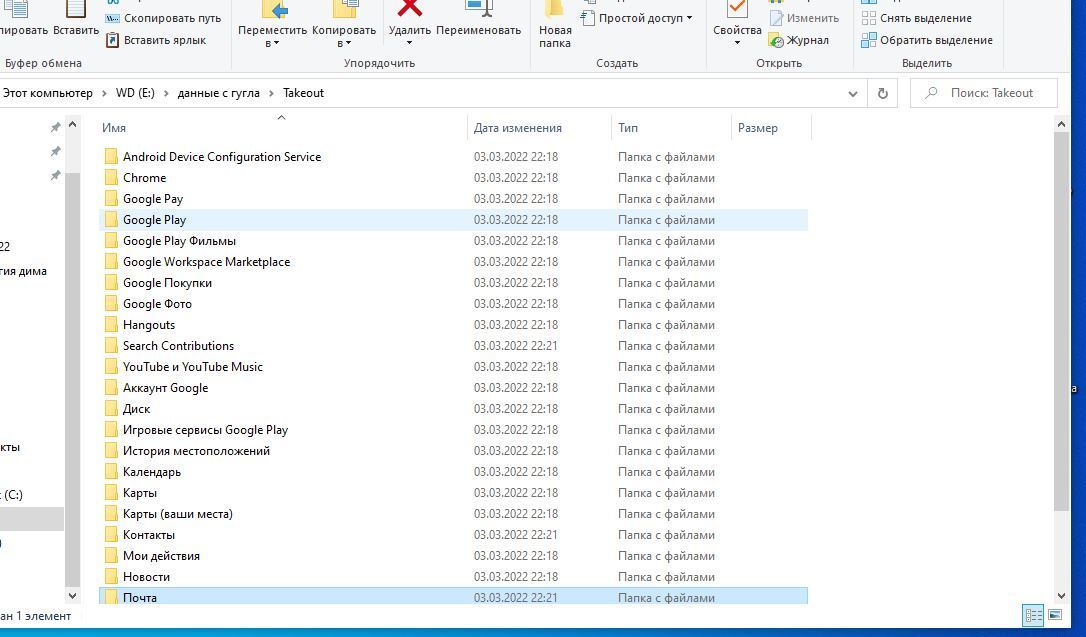Click Invert selection (Обратить выделение)
Screen dimensions: 1086x637
pyautogui.click(x=935, y=40)
